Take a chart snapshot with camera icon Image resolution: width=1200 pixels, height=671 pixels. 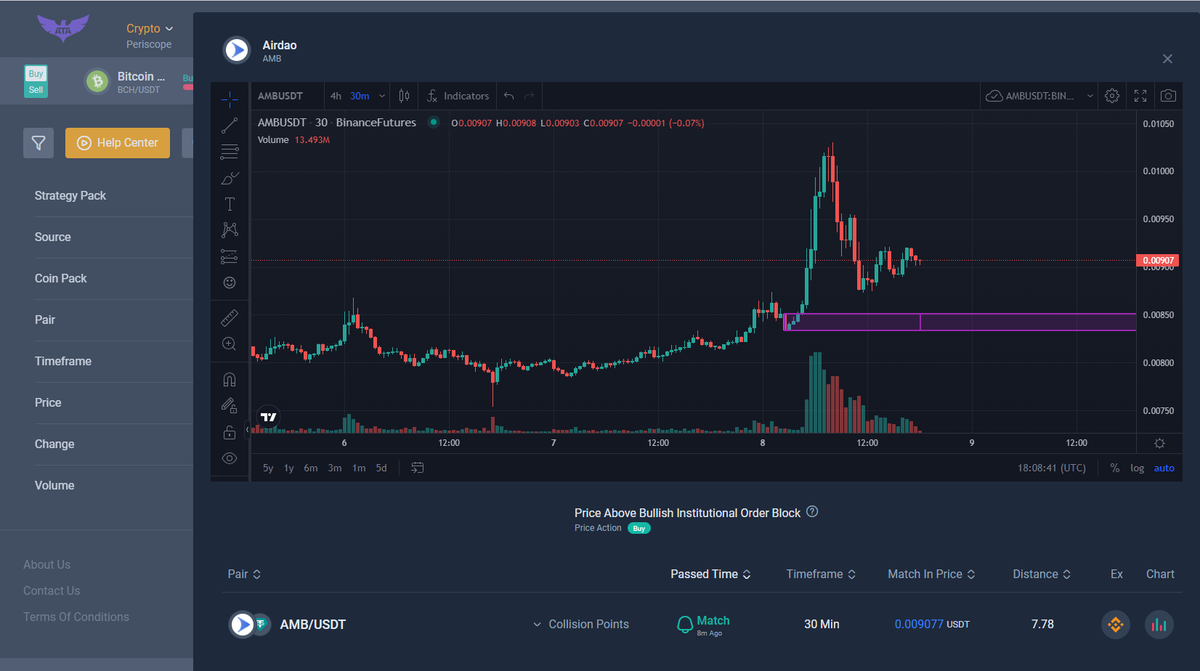pyautogui.click(x=1167, y=96)
